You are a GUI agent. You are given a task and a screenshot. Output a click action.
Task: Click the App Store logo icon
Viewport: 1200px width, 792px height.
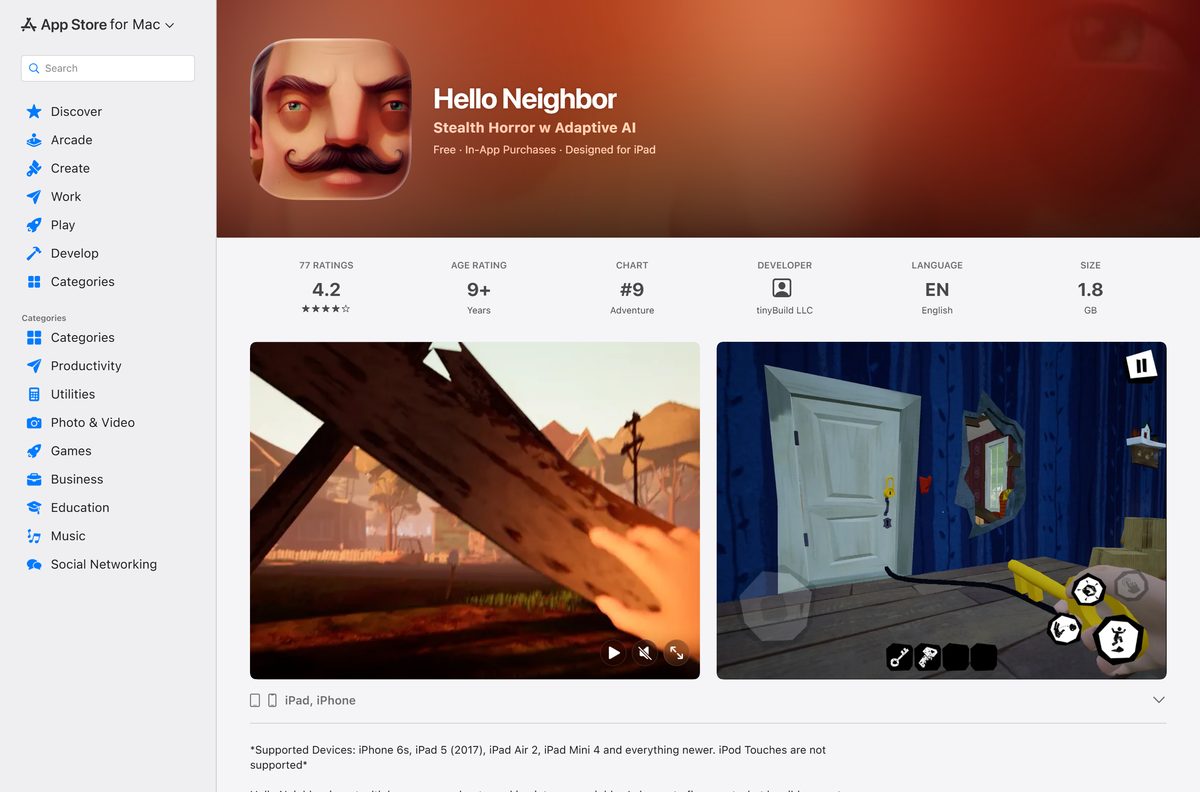point(29,25)
